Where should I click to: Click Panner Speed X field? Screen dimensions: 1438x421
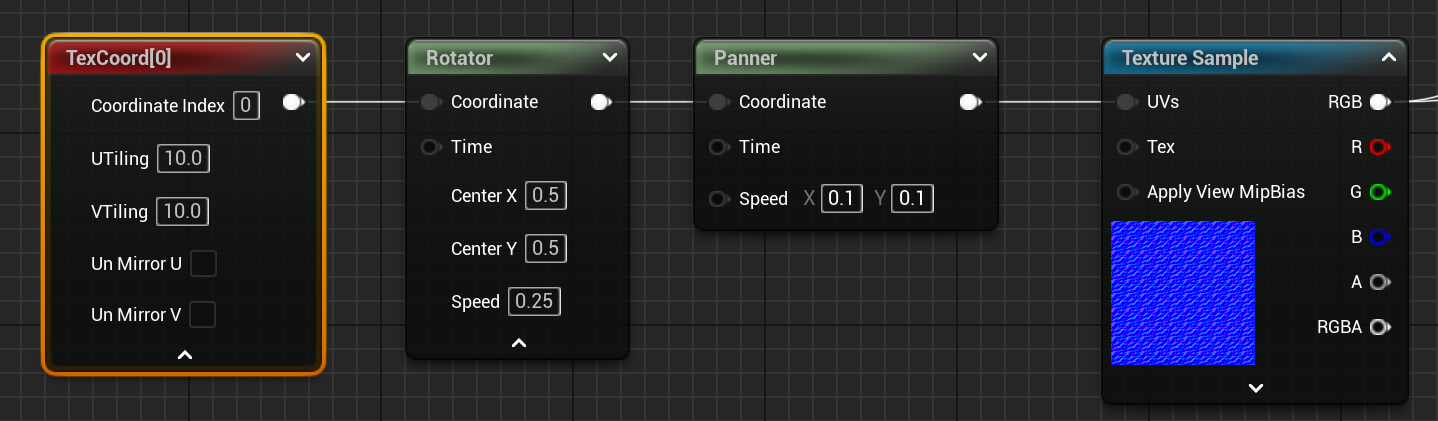click(x=842, y=199)
